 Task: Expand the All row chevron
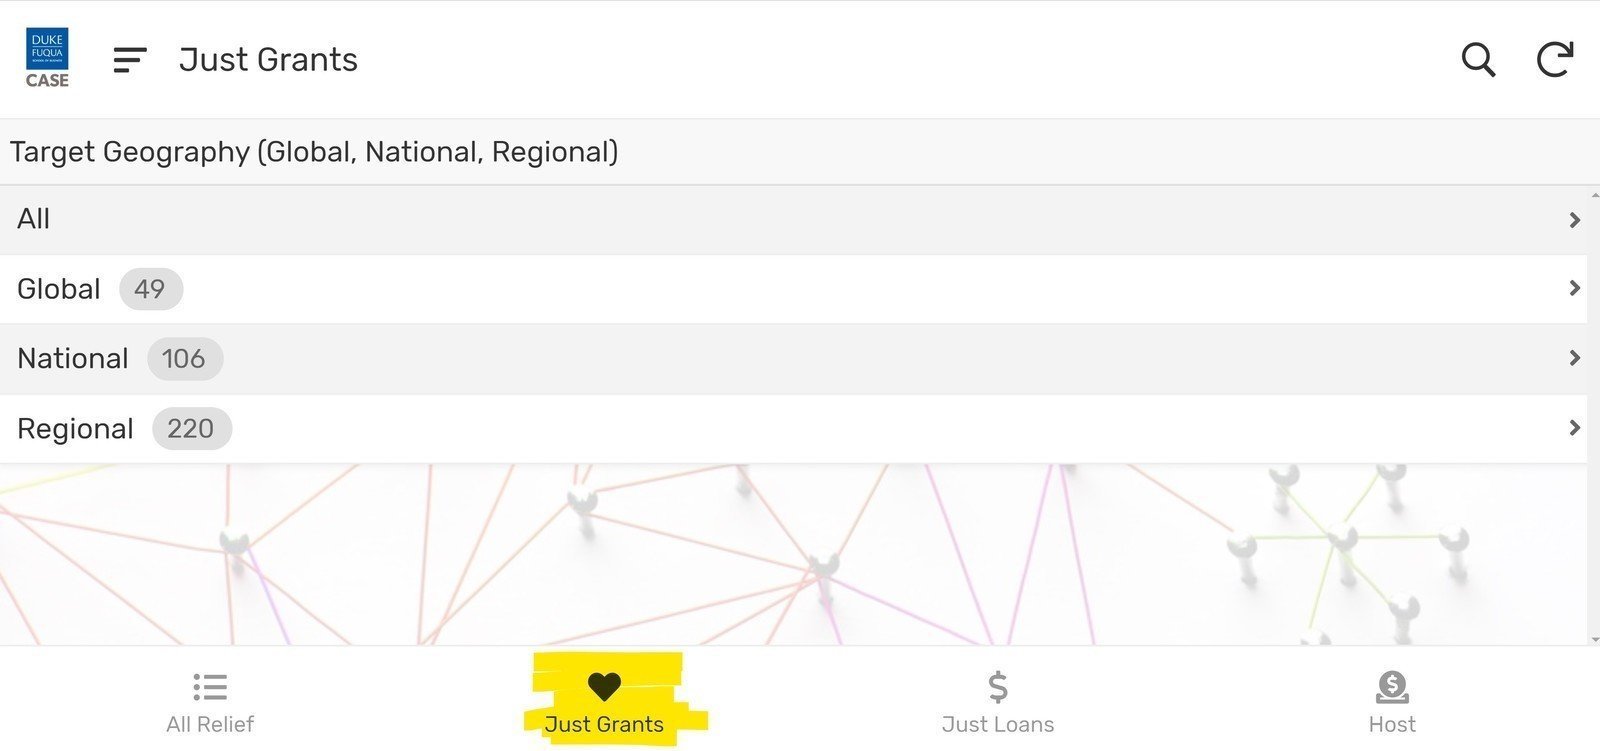(1574, 219)
